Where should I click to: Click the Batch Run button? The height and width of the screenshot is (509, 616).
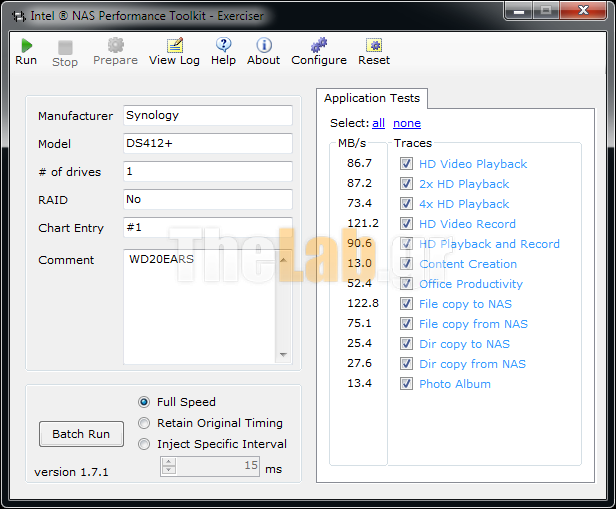(81, 434)
